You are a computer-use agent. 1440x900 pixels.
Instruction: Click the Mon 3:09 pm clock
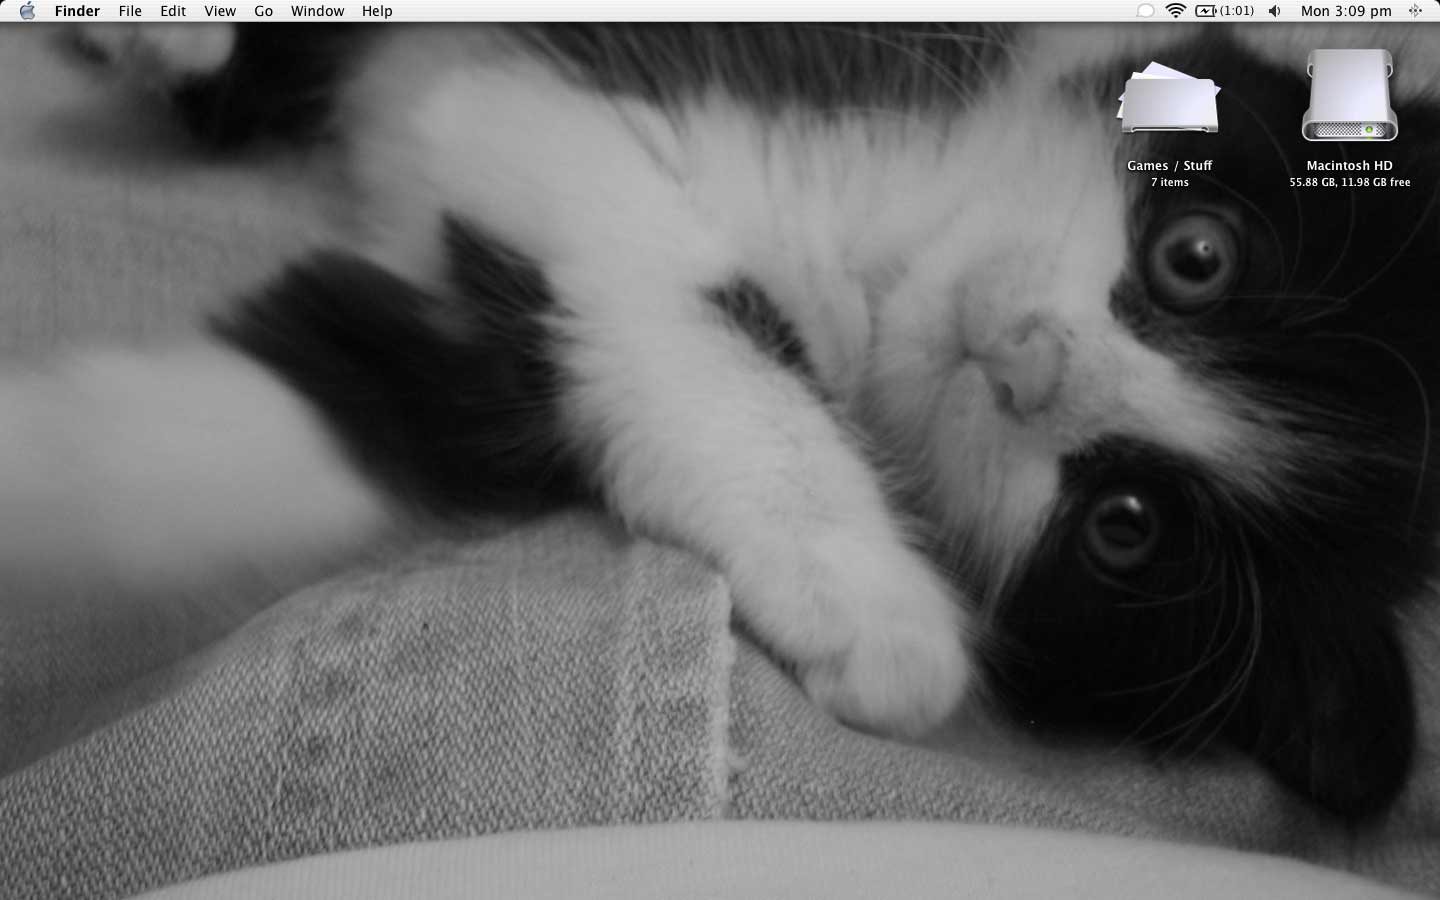click(x=1346, y=11)
